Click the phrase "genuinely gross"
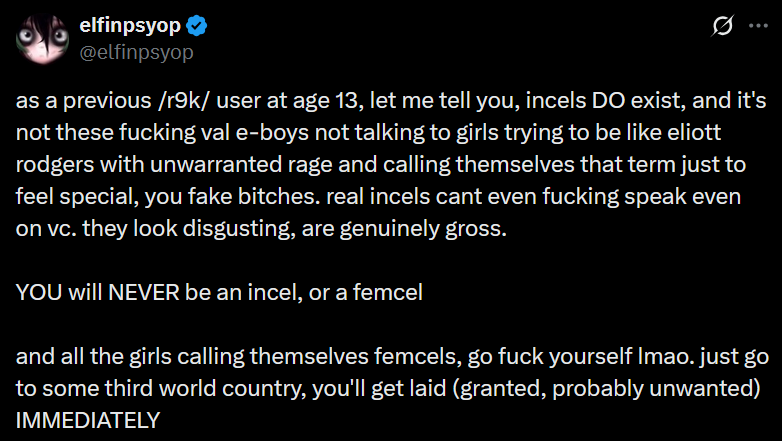This screenshot has height=441, width=782. click(444, 228)
